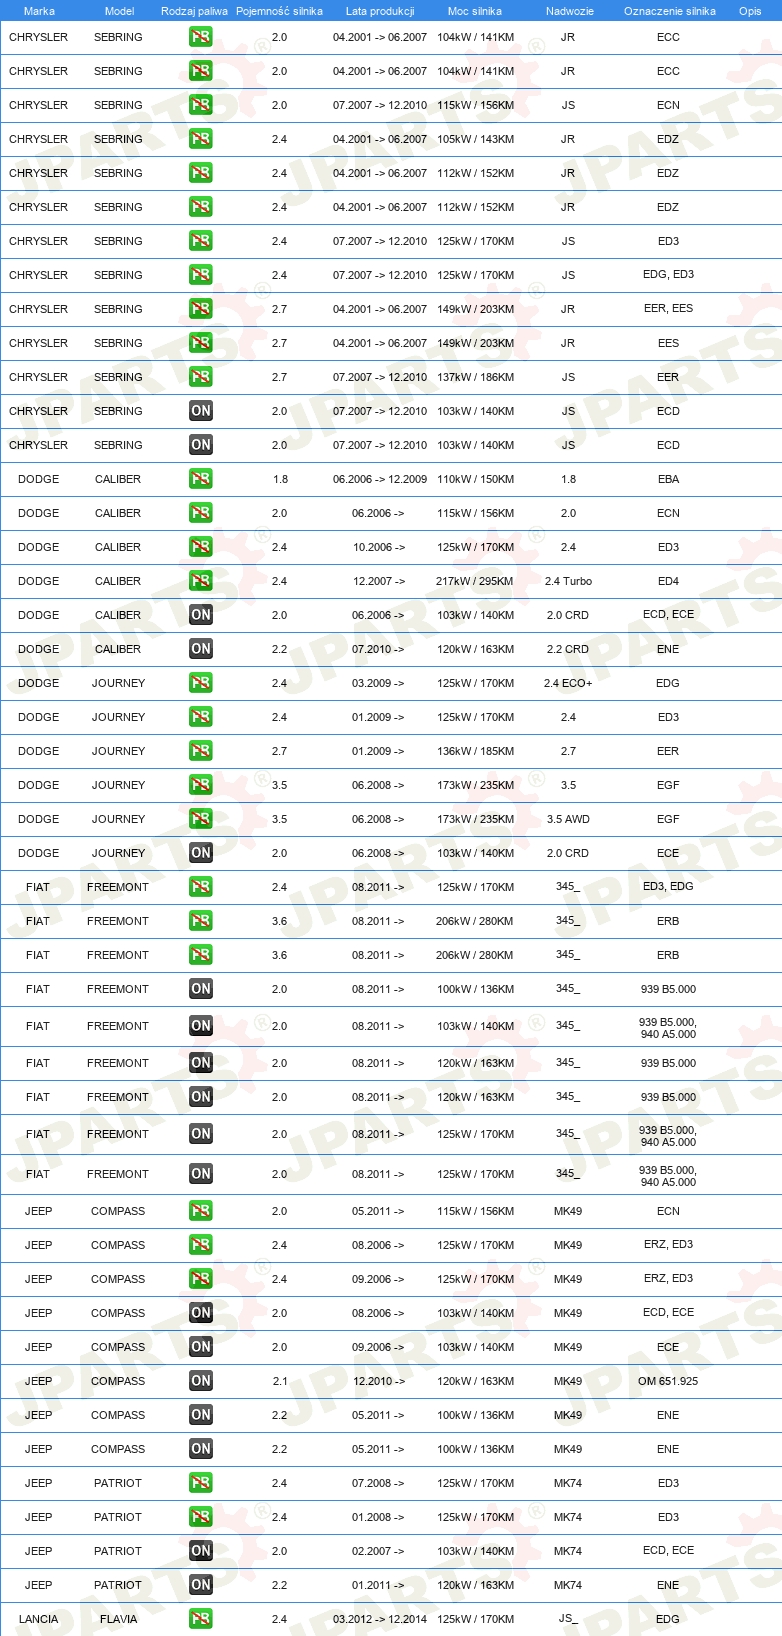782x1636 pixels.
Task: Click the 2.2 CRD body cell
Action: pos(568,649)
